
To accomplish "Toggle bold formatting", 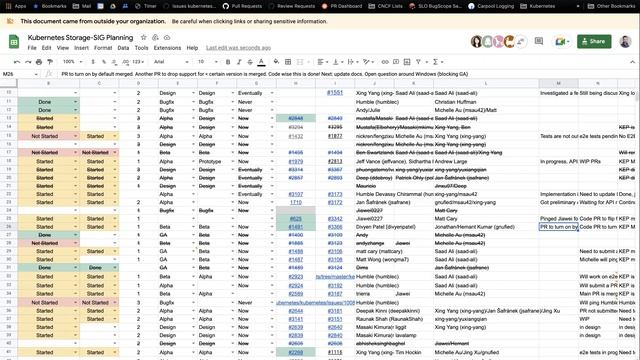I will click(228, 62).
